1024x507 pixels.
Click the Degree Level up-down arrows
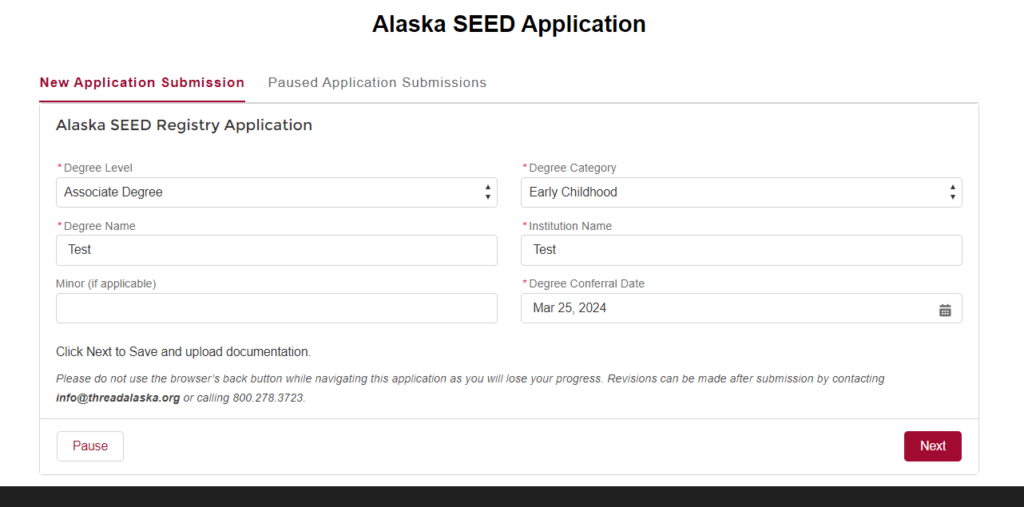click(x=487, y=192)
